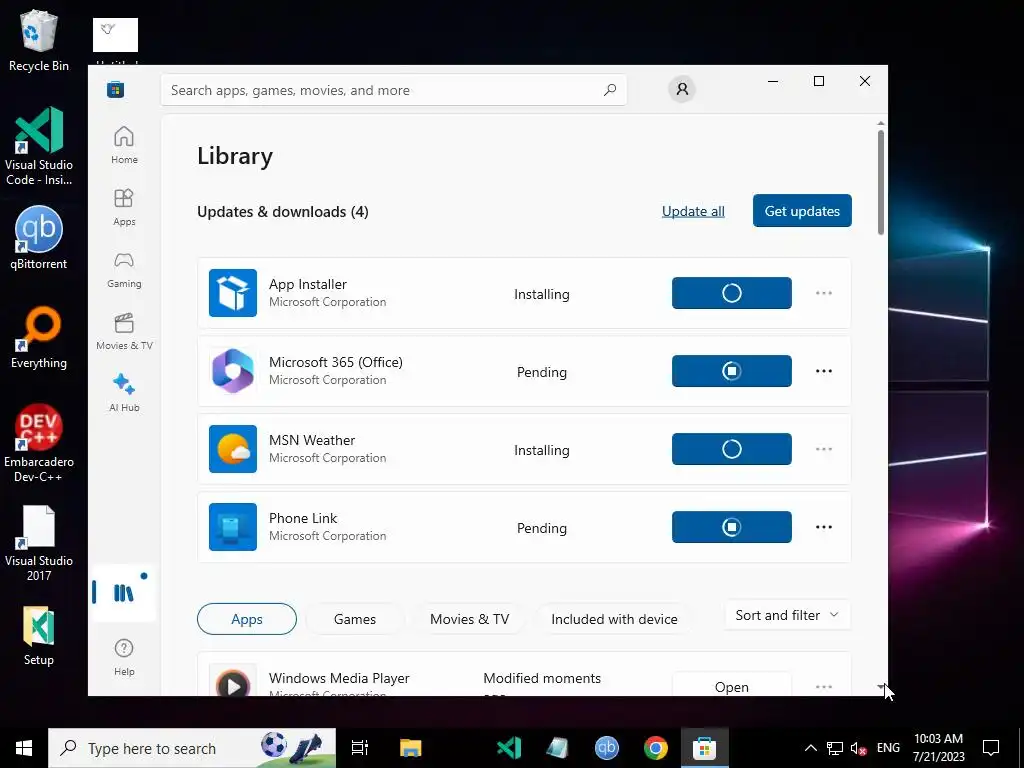Click the ENG language indicator
The image size is (1024, 768).
click(x=888, y=748)
